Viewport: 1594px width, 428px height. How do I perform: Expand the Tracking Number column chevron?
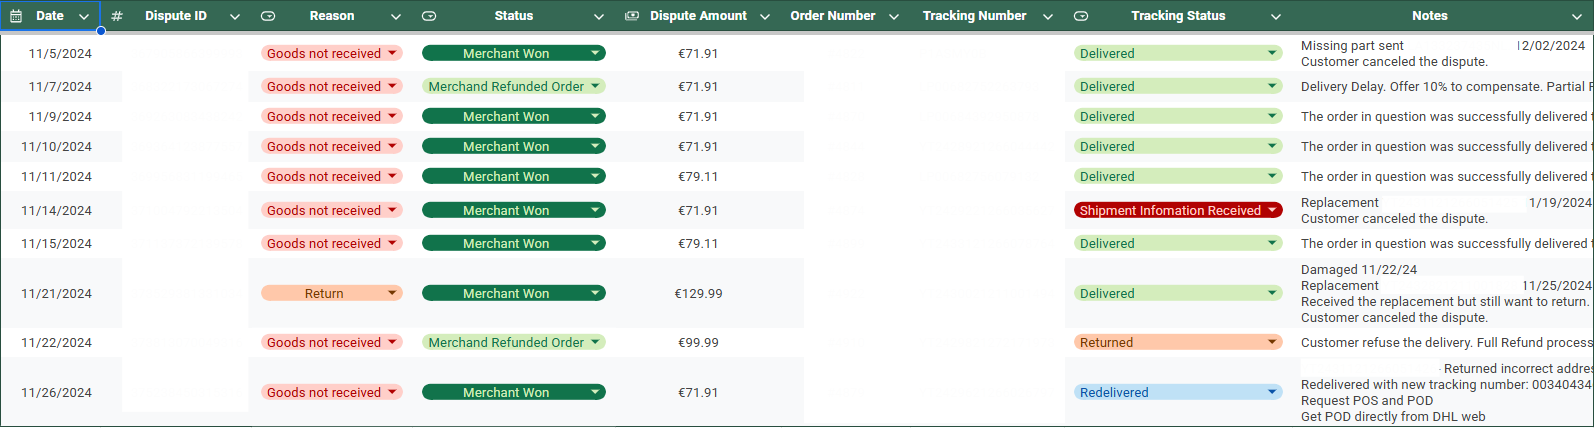click(x=1048, y=16)
